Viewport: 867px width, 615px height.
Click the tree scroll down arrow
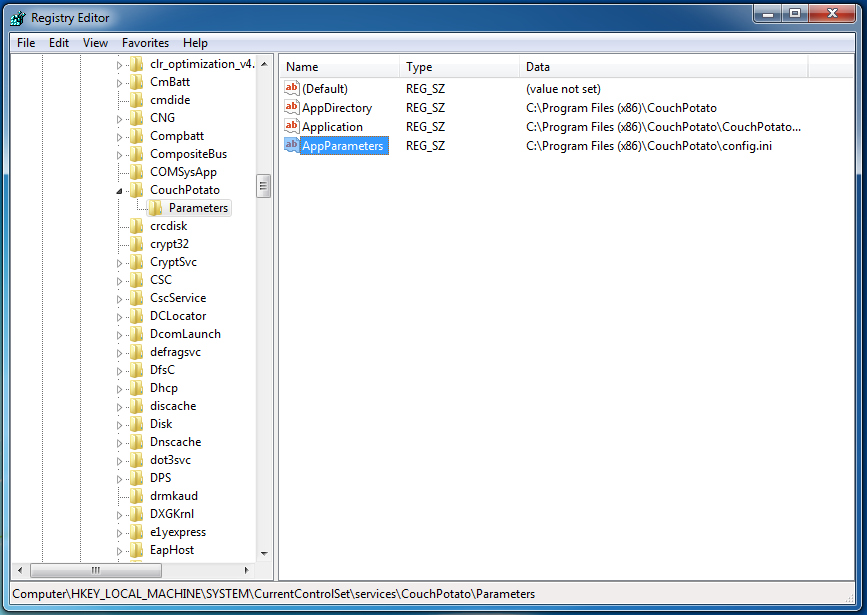(264, 553)
